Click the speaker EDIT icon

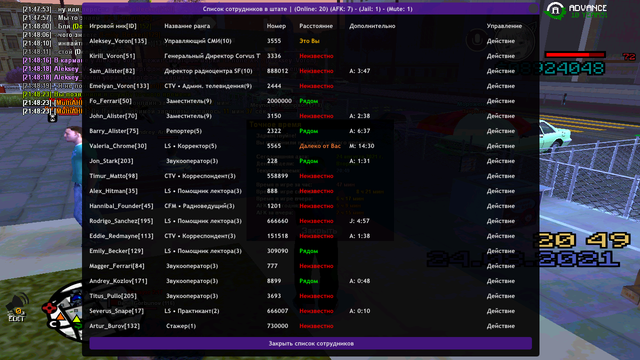[x=17, y=308]
